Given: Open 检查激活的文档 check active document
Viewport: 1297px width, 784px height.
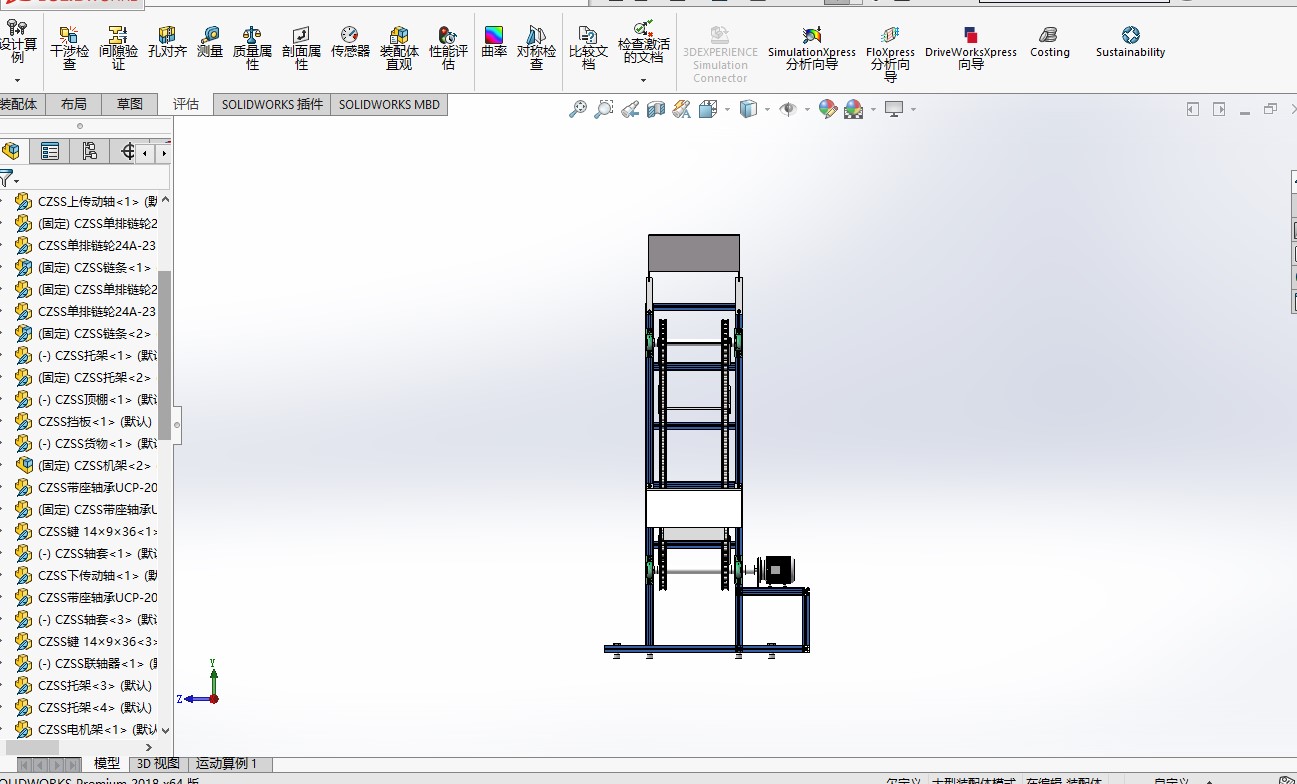Looking at the screenshot, I should click(x=643, y=42).
